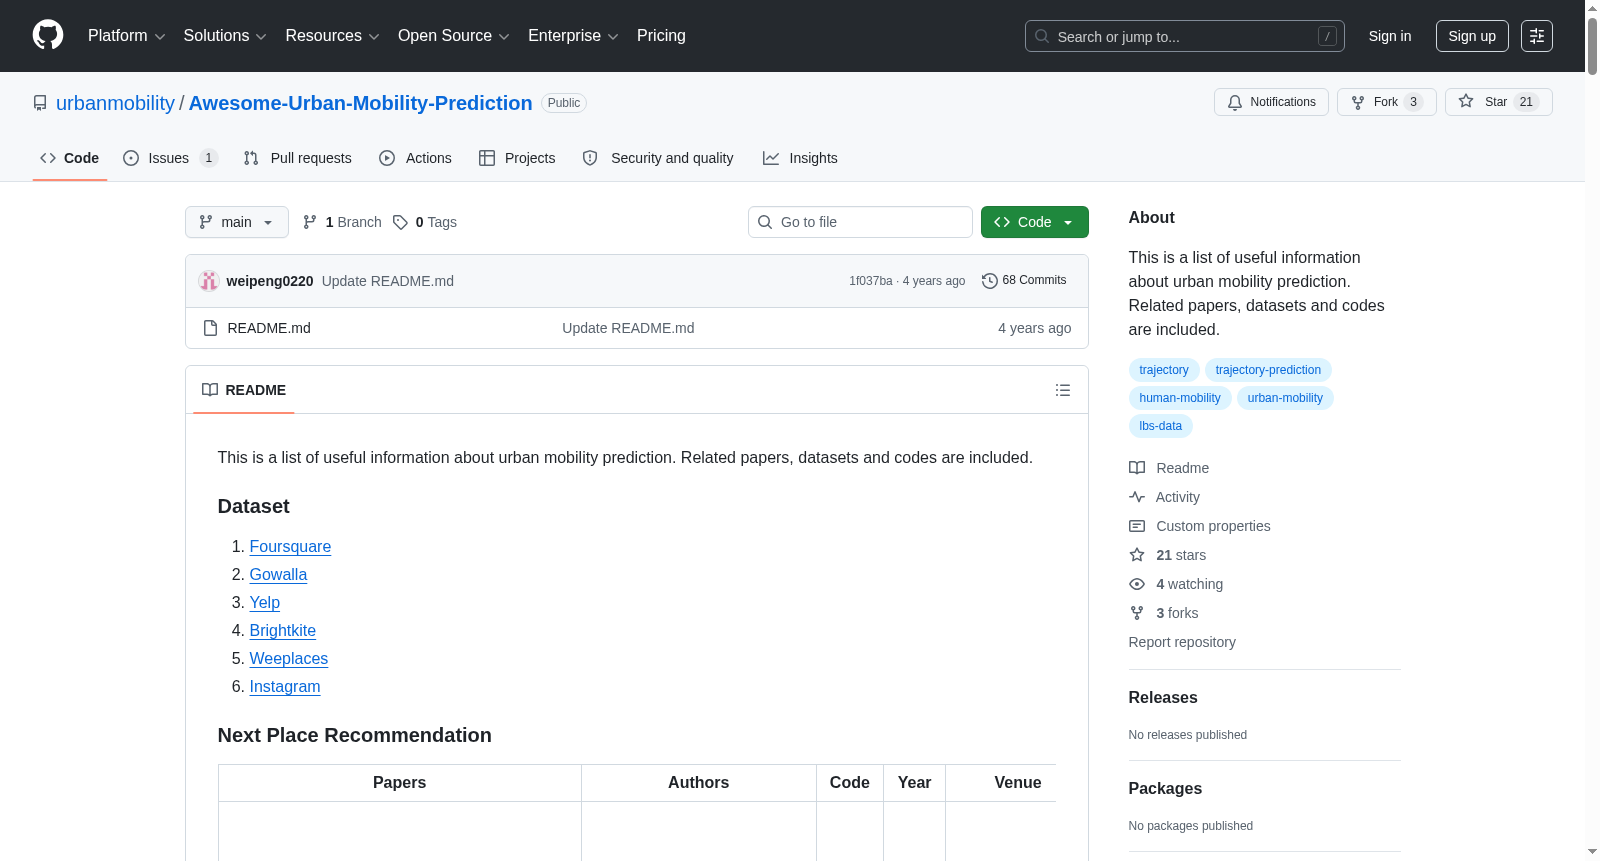Star the repository

click(1498, 102)
